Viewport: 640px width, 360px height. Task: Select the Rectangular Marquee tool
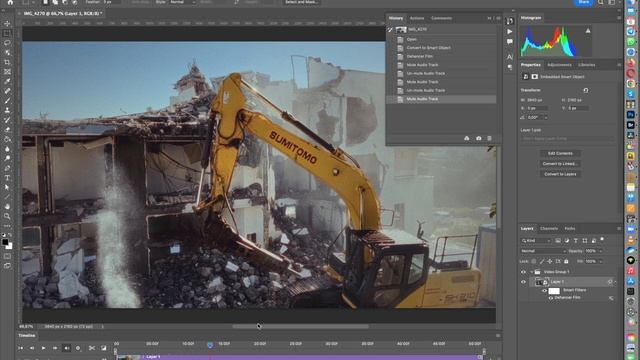coord(7,33)
